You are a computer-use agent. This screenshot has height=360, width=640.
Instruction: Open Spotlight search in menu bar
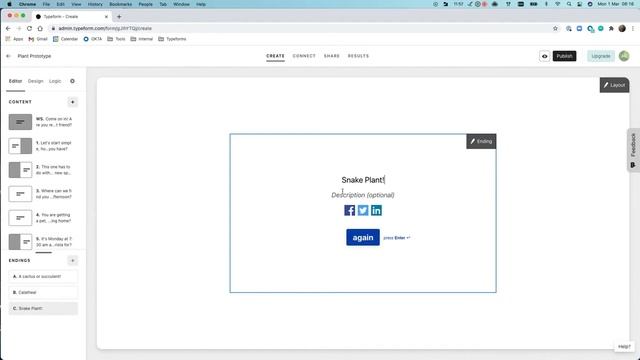(x=569, y=4)
